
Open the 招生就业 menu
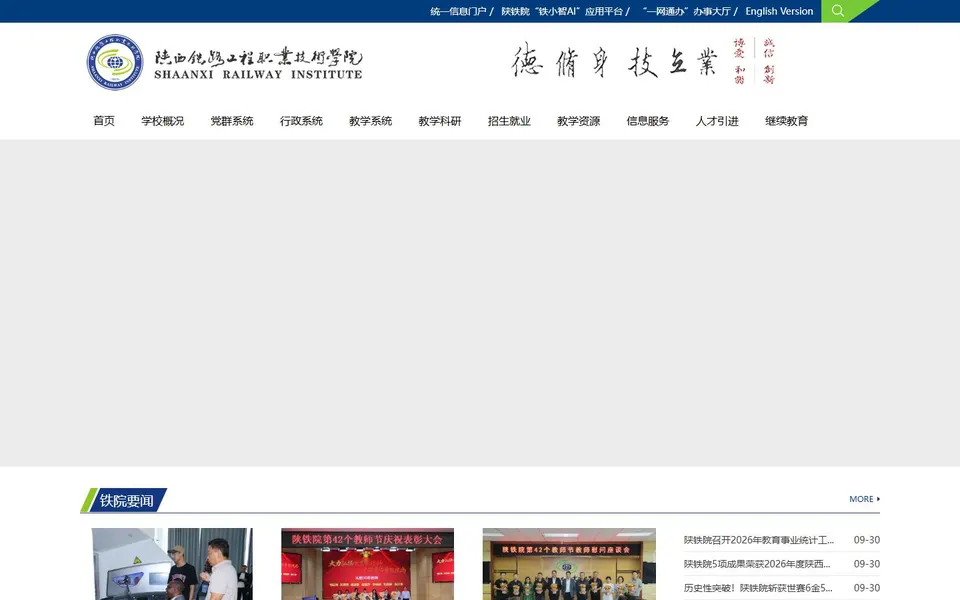click(509, 121)
